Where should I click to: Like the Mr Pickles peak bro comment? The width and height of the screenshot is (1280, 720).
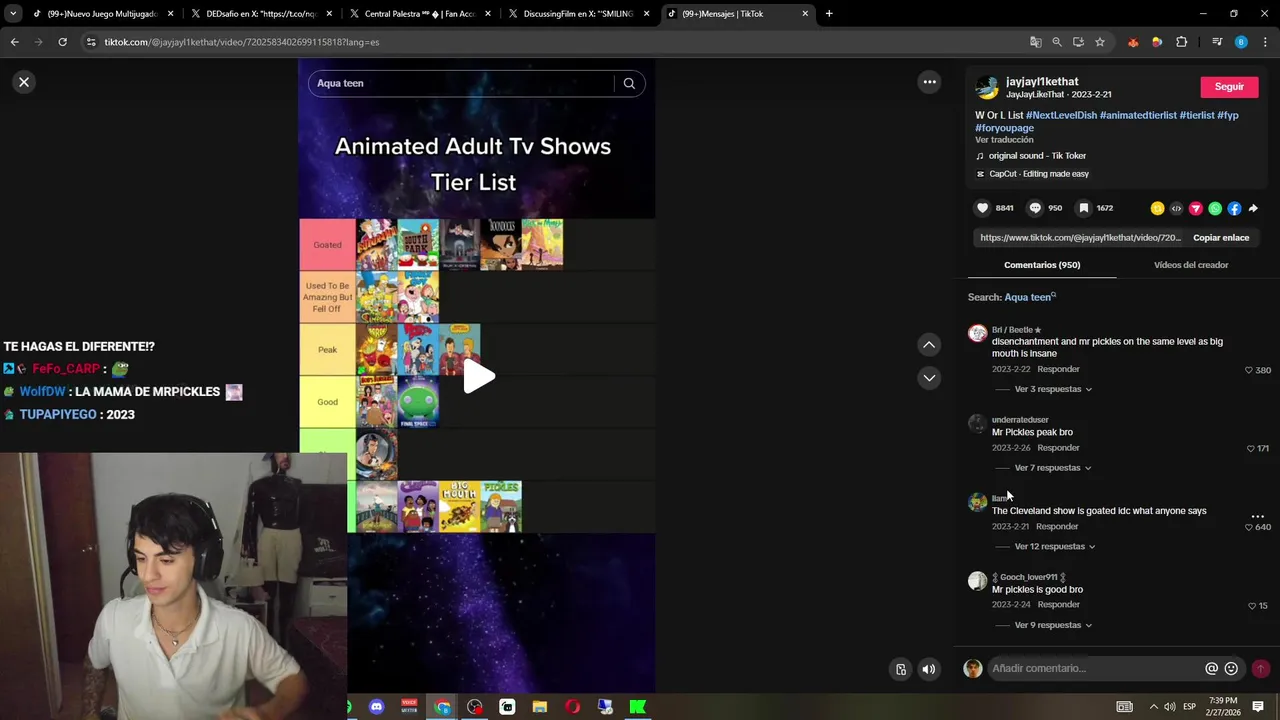click(1250, 449)
